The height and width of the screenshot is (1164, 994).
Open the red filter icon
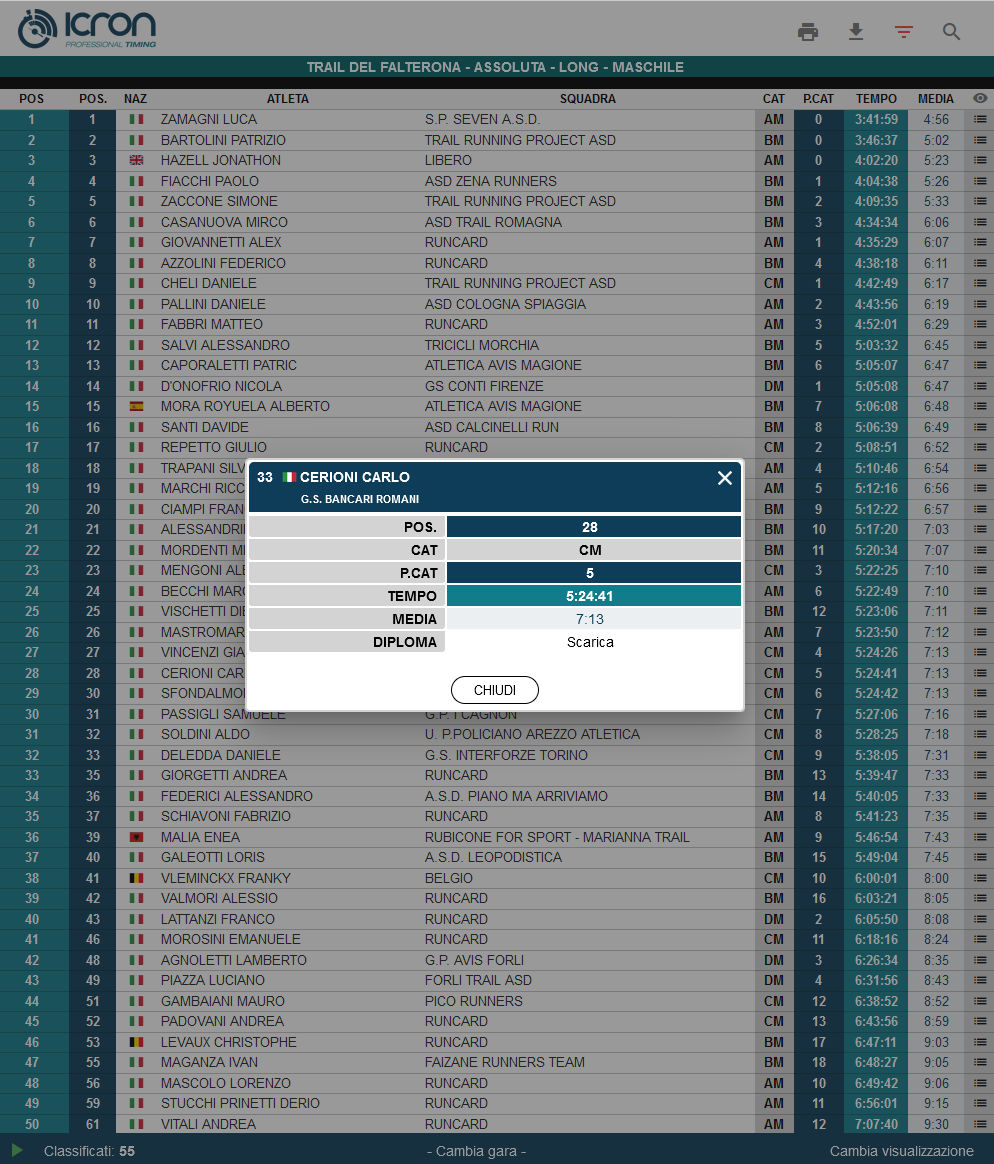tap(904, 32)
